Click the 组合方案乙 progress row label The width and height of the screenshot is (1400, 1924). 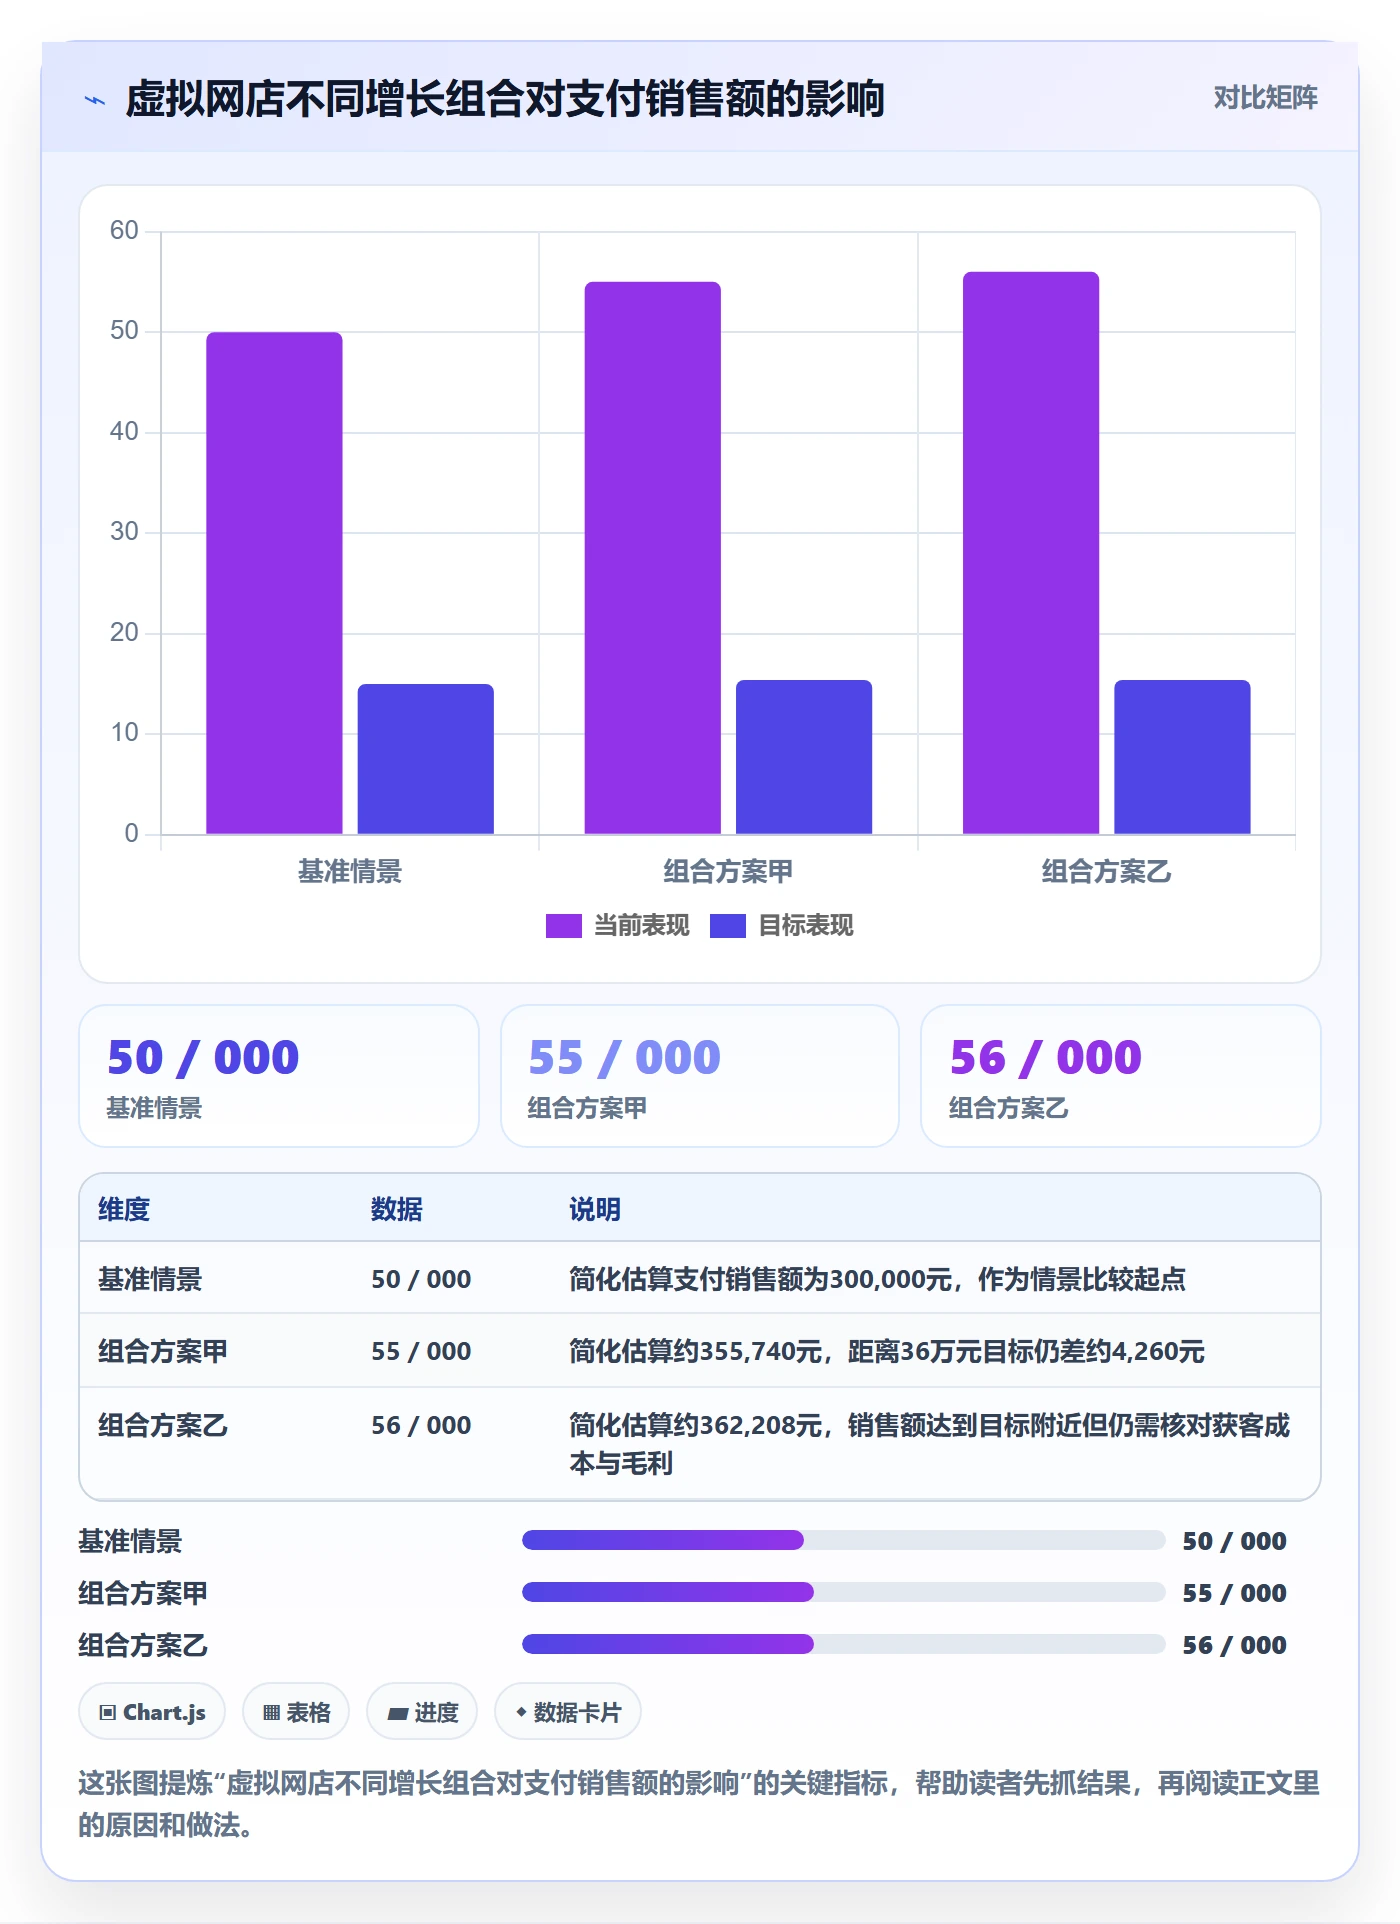143,1645
